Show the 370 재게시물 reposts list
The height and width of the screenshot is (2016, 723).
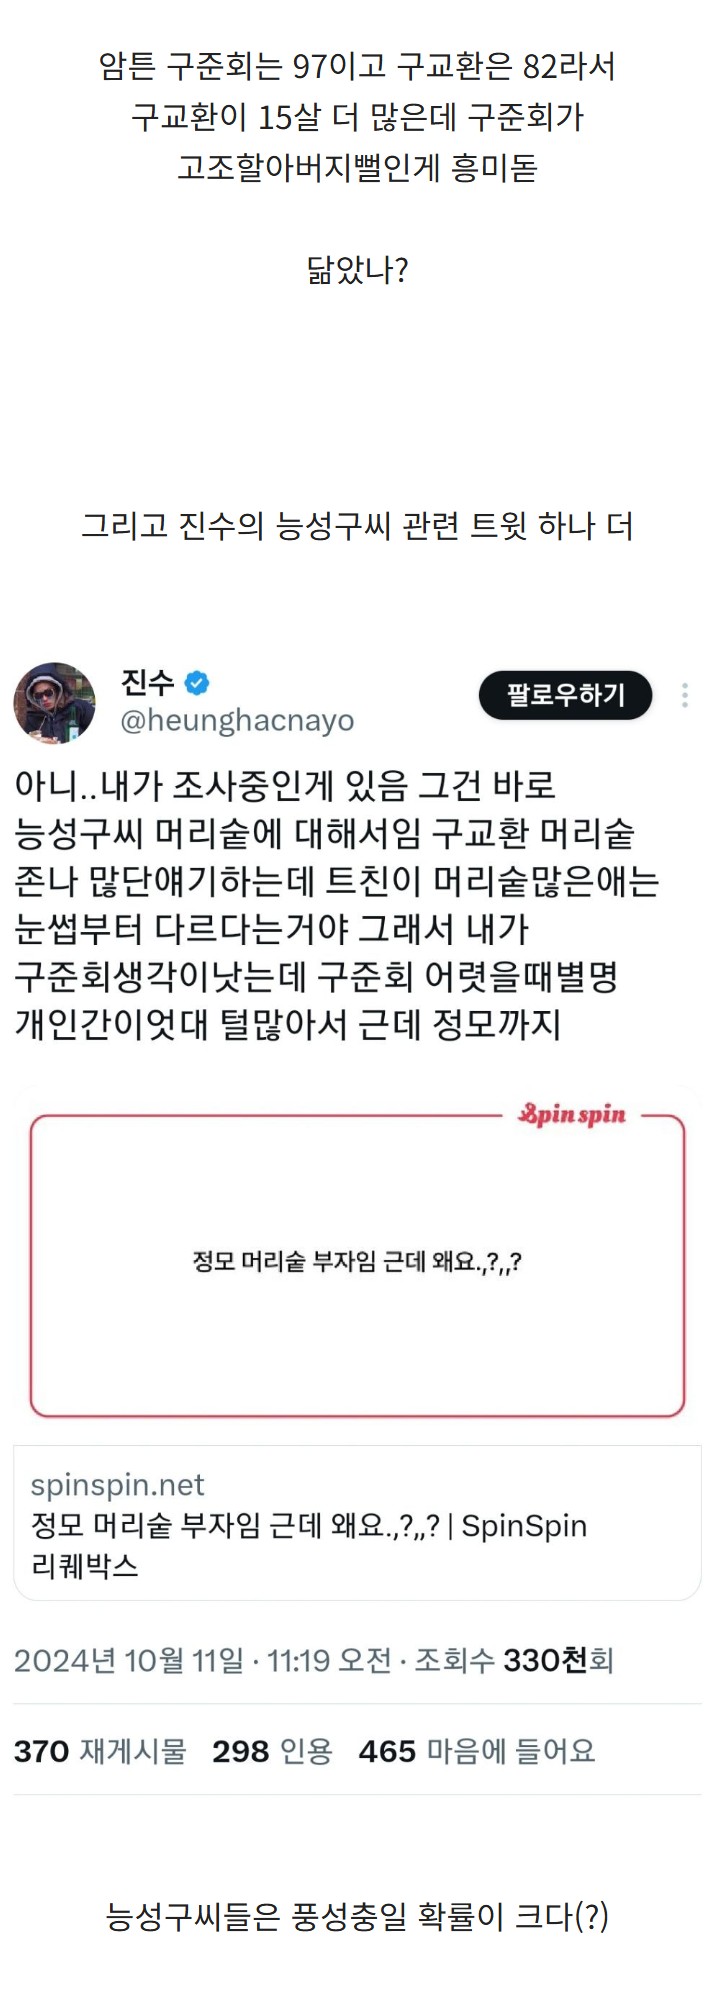pyautogui.click(x=100, y=1751)
